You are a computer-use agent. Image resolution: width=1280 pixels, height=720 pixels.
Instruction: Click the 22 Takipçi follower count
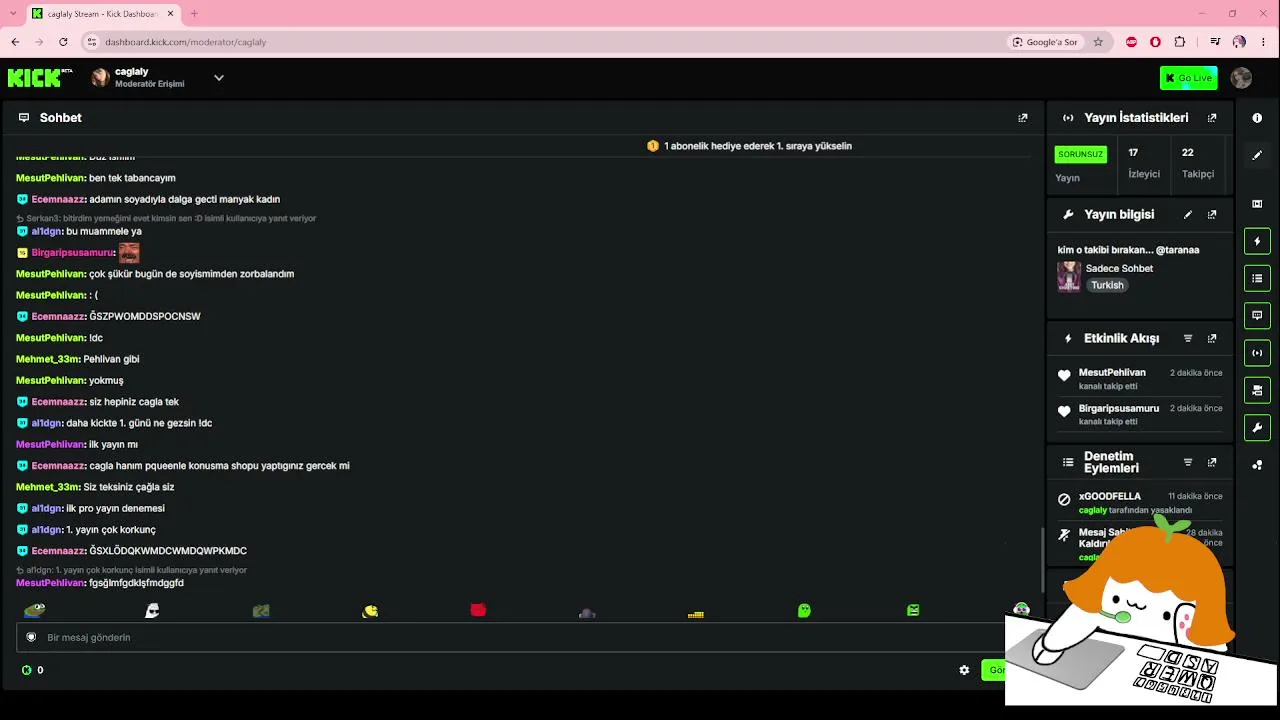(x=1198, y=163)
